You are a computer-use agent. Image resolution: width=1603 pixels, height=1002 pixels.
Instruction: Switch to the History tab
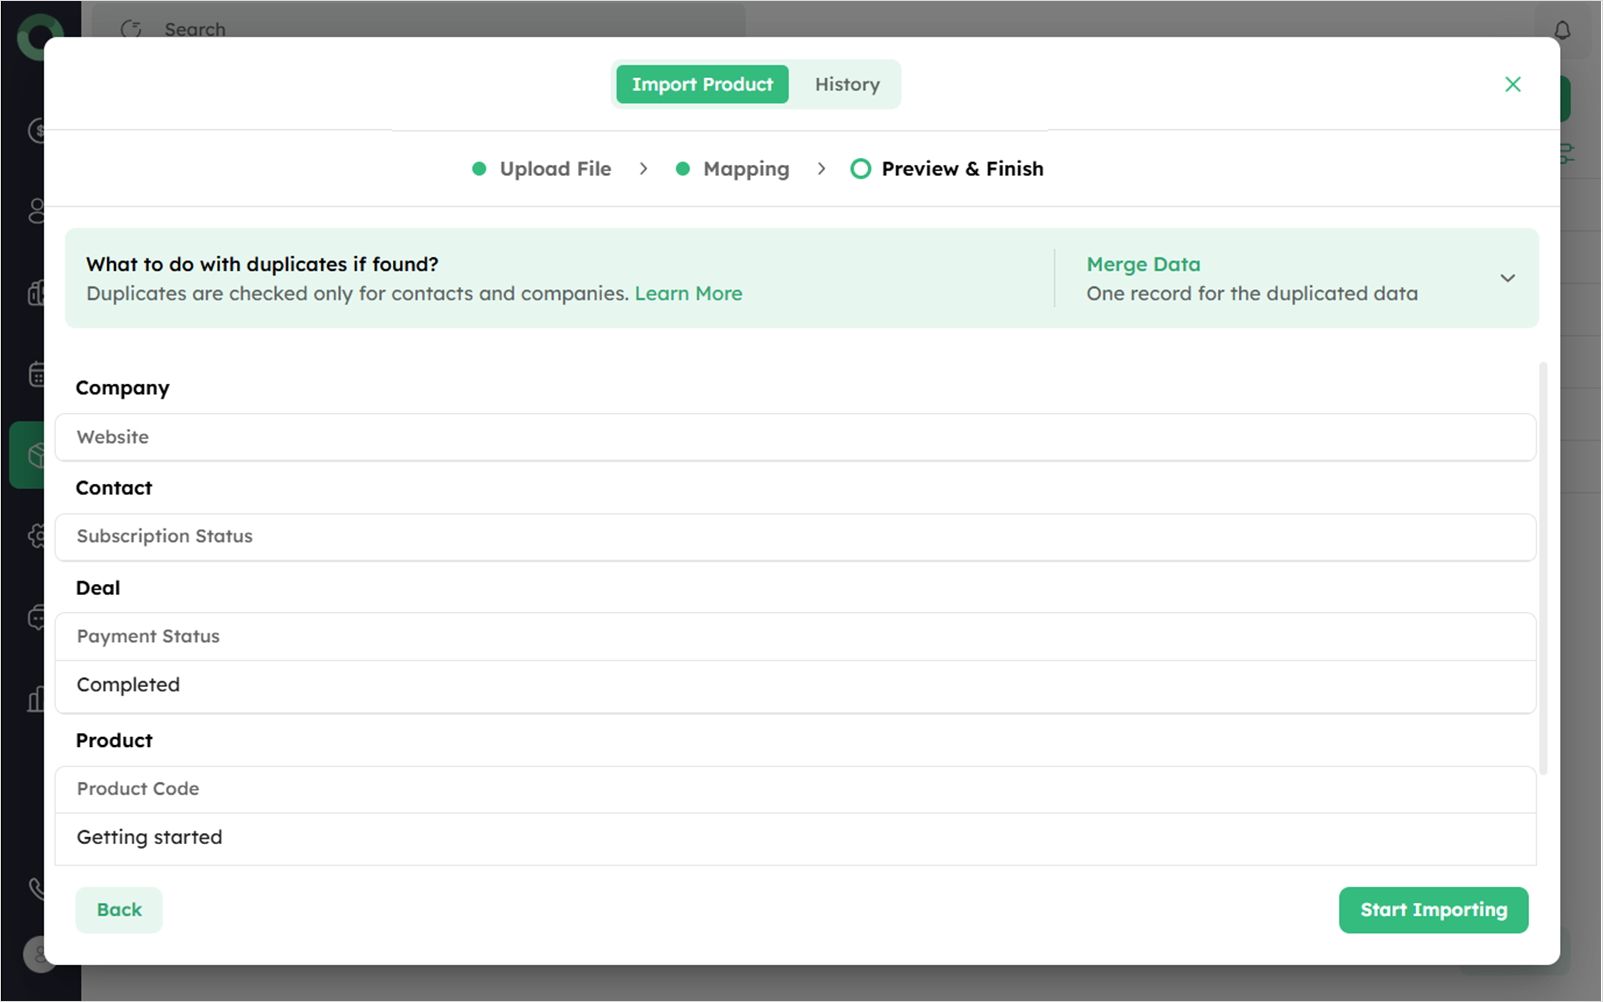847,85
